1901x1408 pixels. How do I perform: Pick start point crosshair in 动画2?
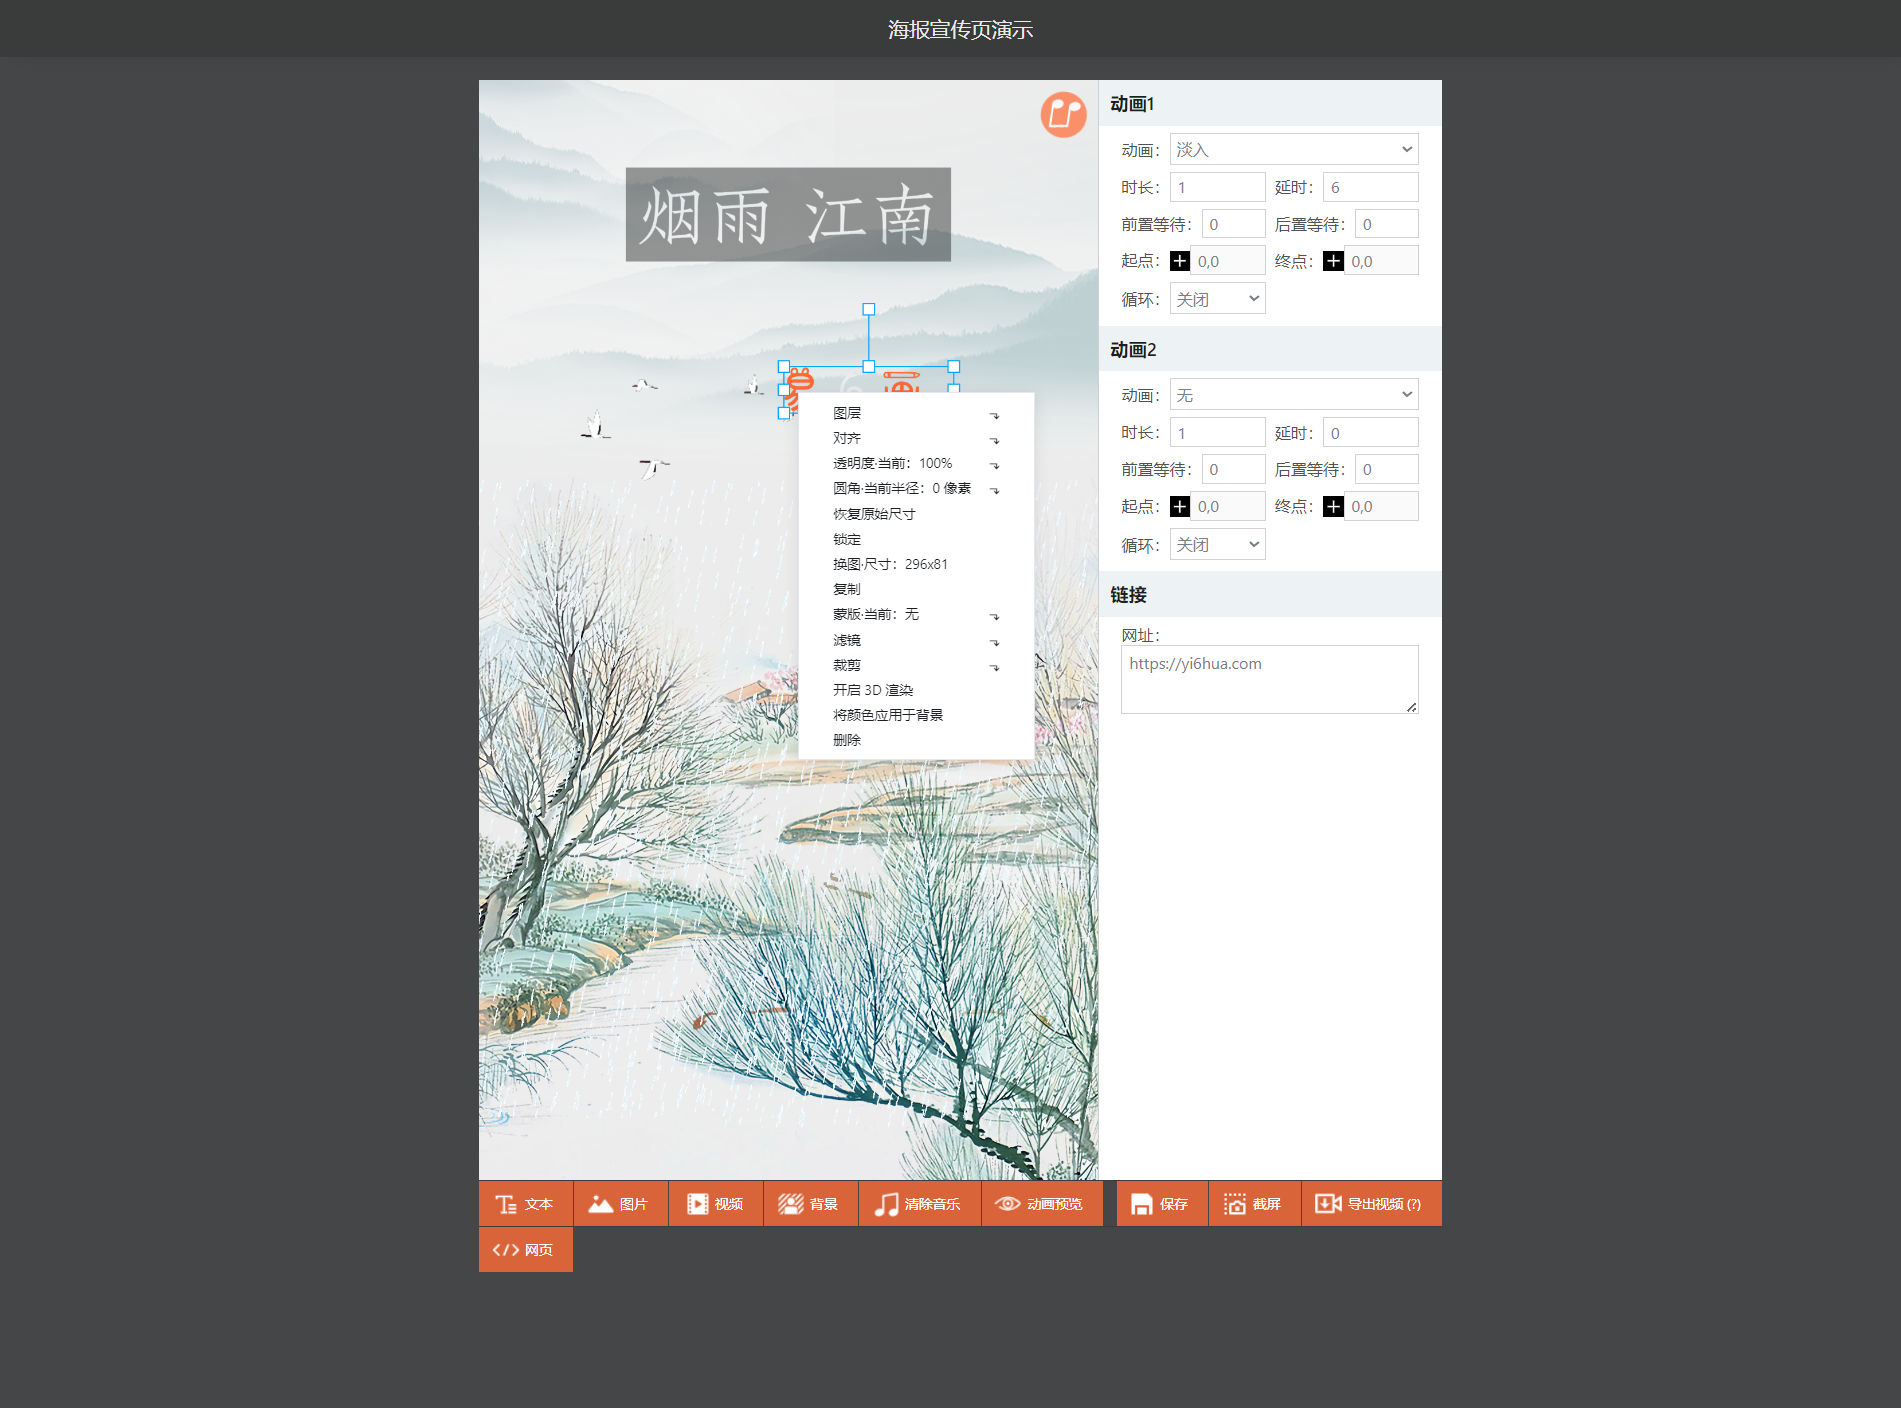[1180, 507]
